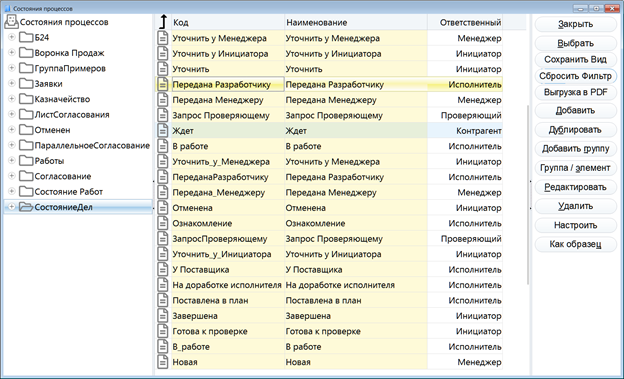Click the Отменен folder icon
624x379 pixels.
26,130
